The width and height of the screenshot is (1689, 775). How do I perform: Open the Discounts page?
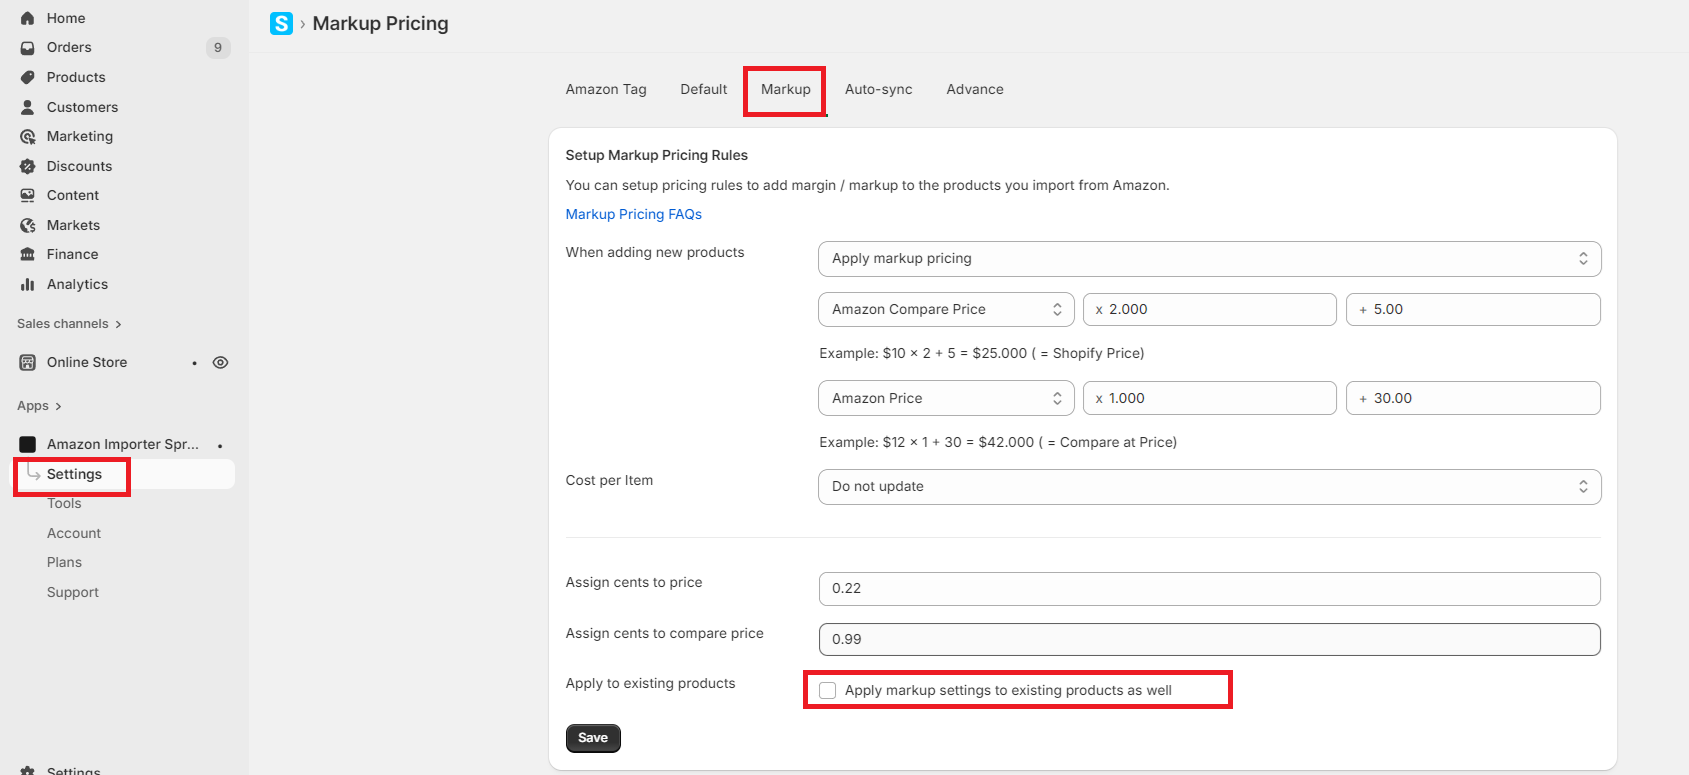click(x=79, y=166)
